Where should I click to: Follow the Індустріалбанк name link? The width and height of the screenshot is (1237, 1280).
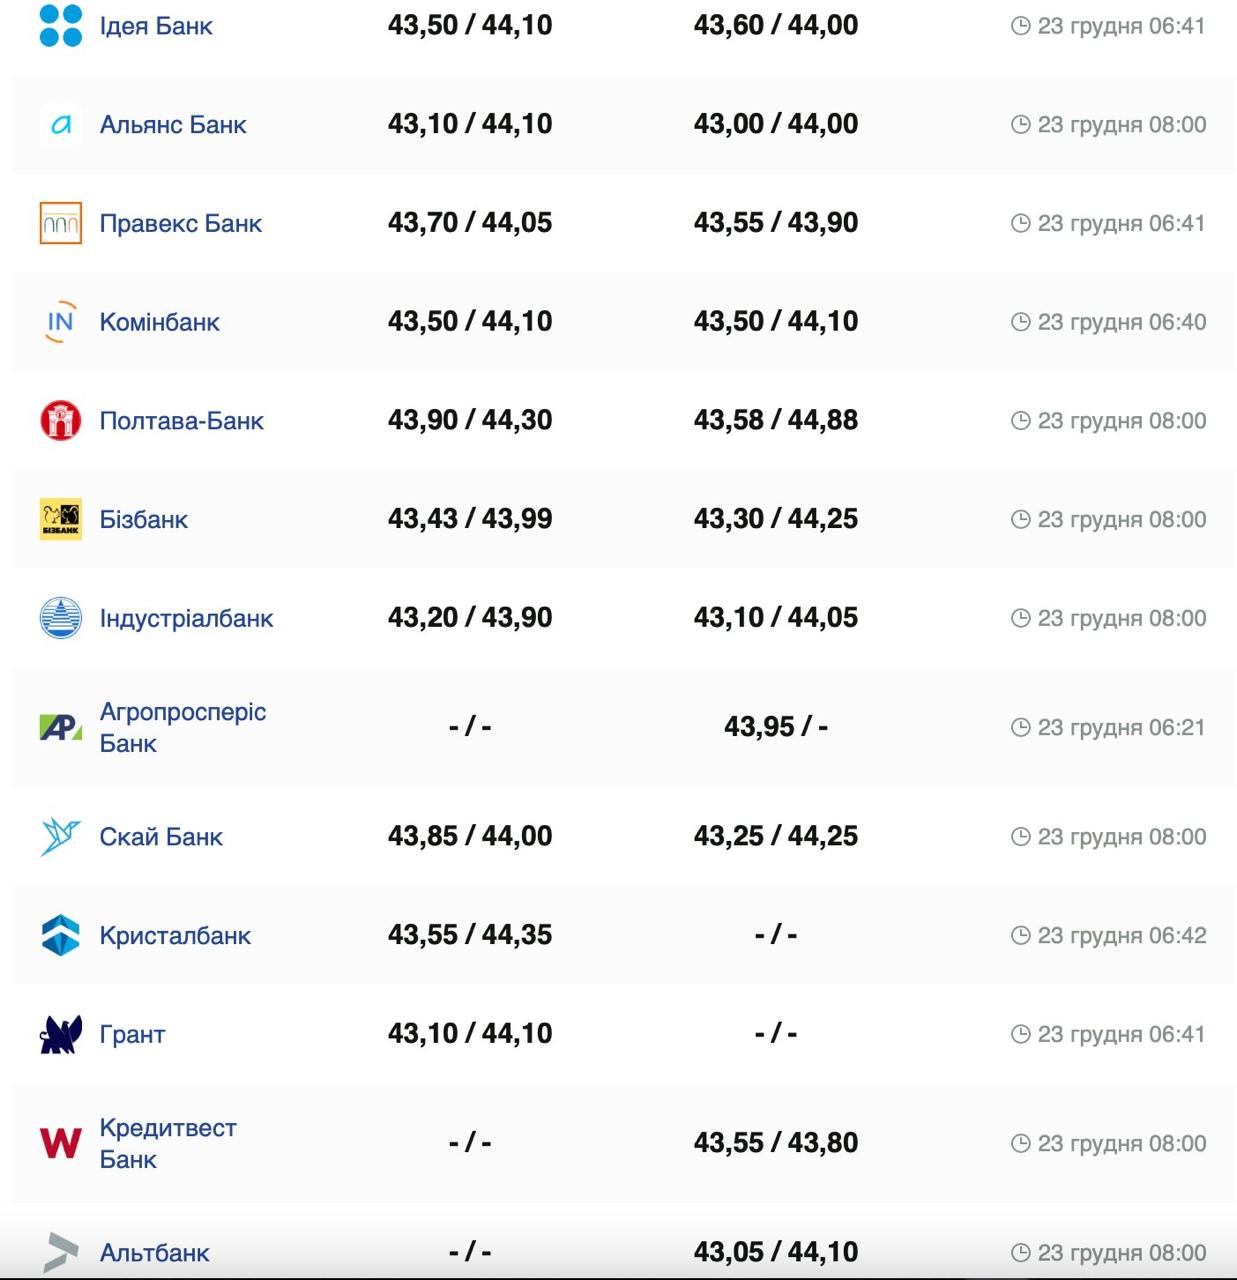pyautogui.click(x=186, y=618)
